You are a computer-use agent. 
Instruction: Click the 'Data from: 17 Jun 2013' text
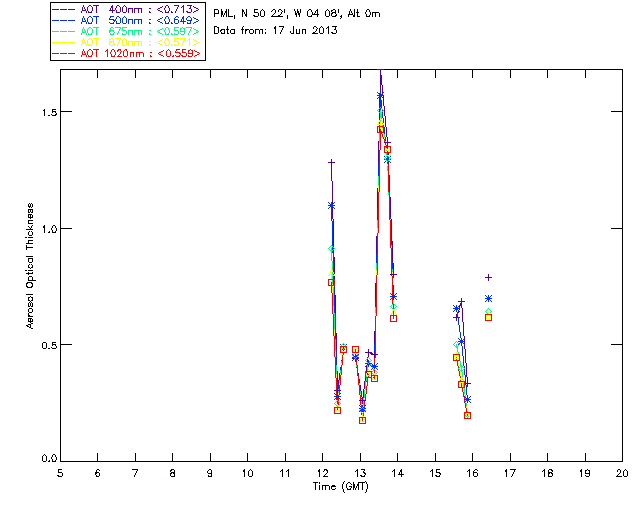tap(276, 31)
